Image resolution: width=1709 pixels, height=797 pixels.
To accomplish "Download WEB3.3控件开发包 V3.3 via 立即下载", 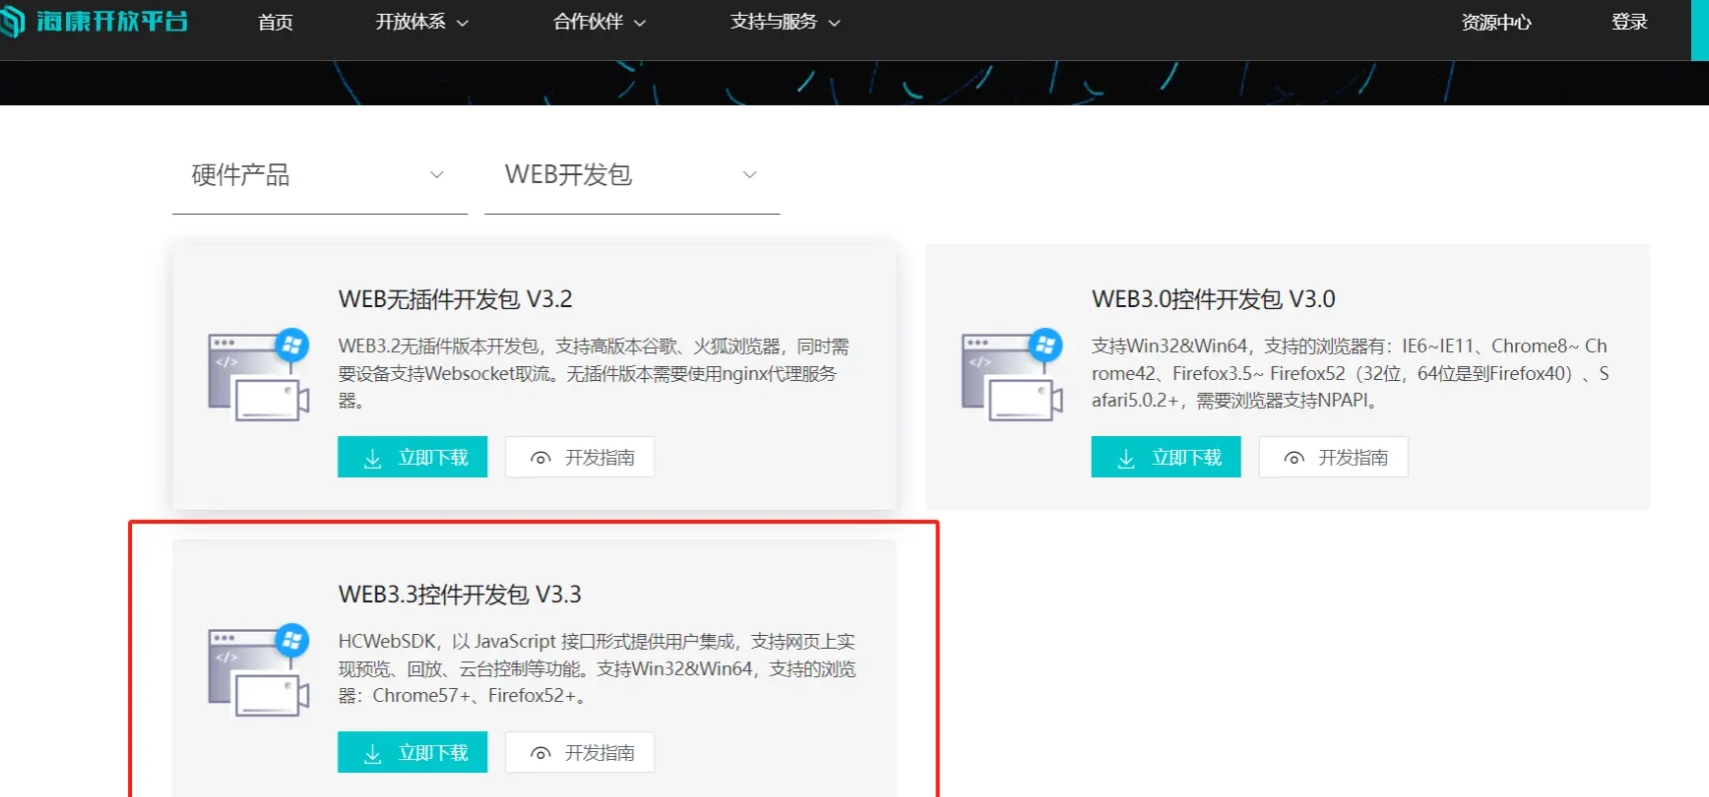I will (x=412, y=752).
